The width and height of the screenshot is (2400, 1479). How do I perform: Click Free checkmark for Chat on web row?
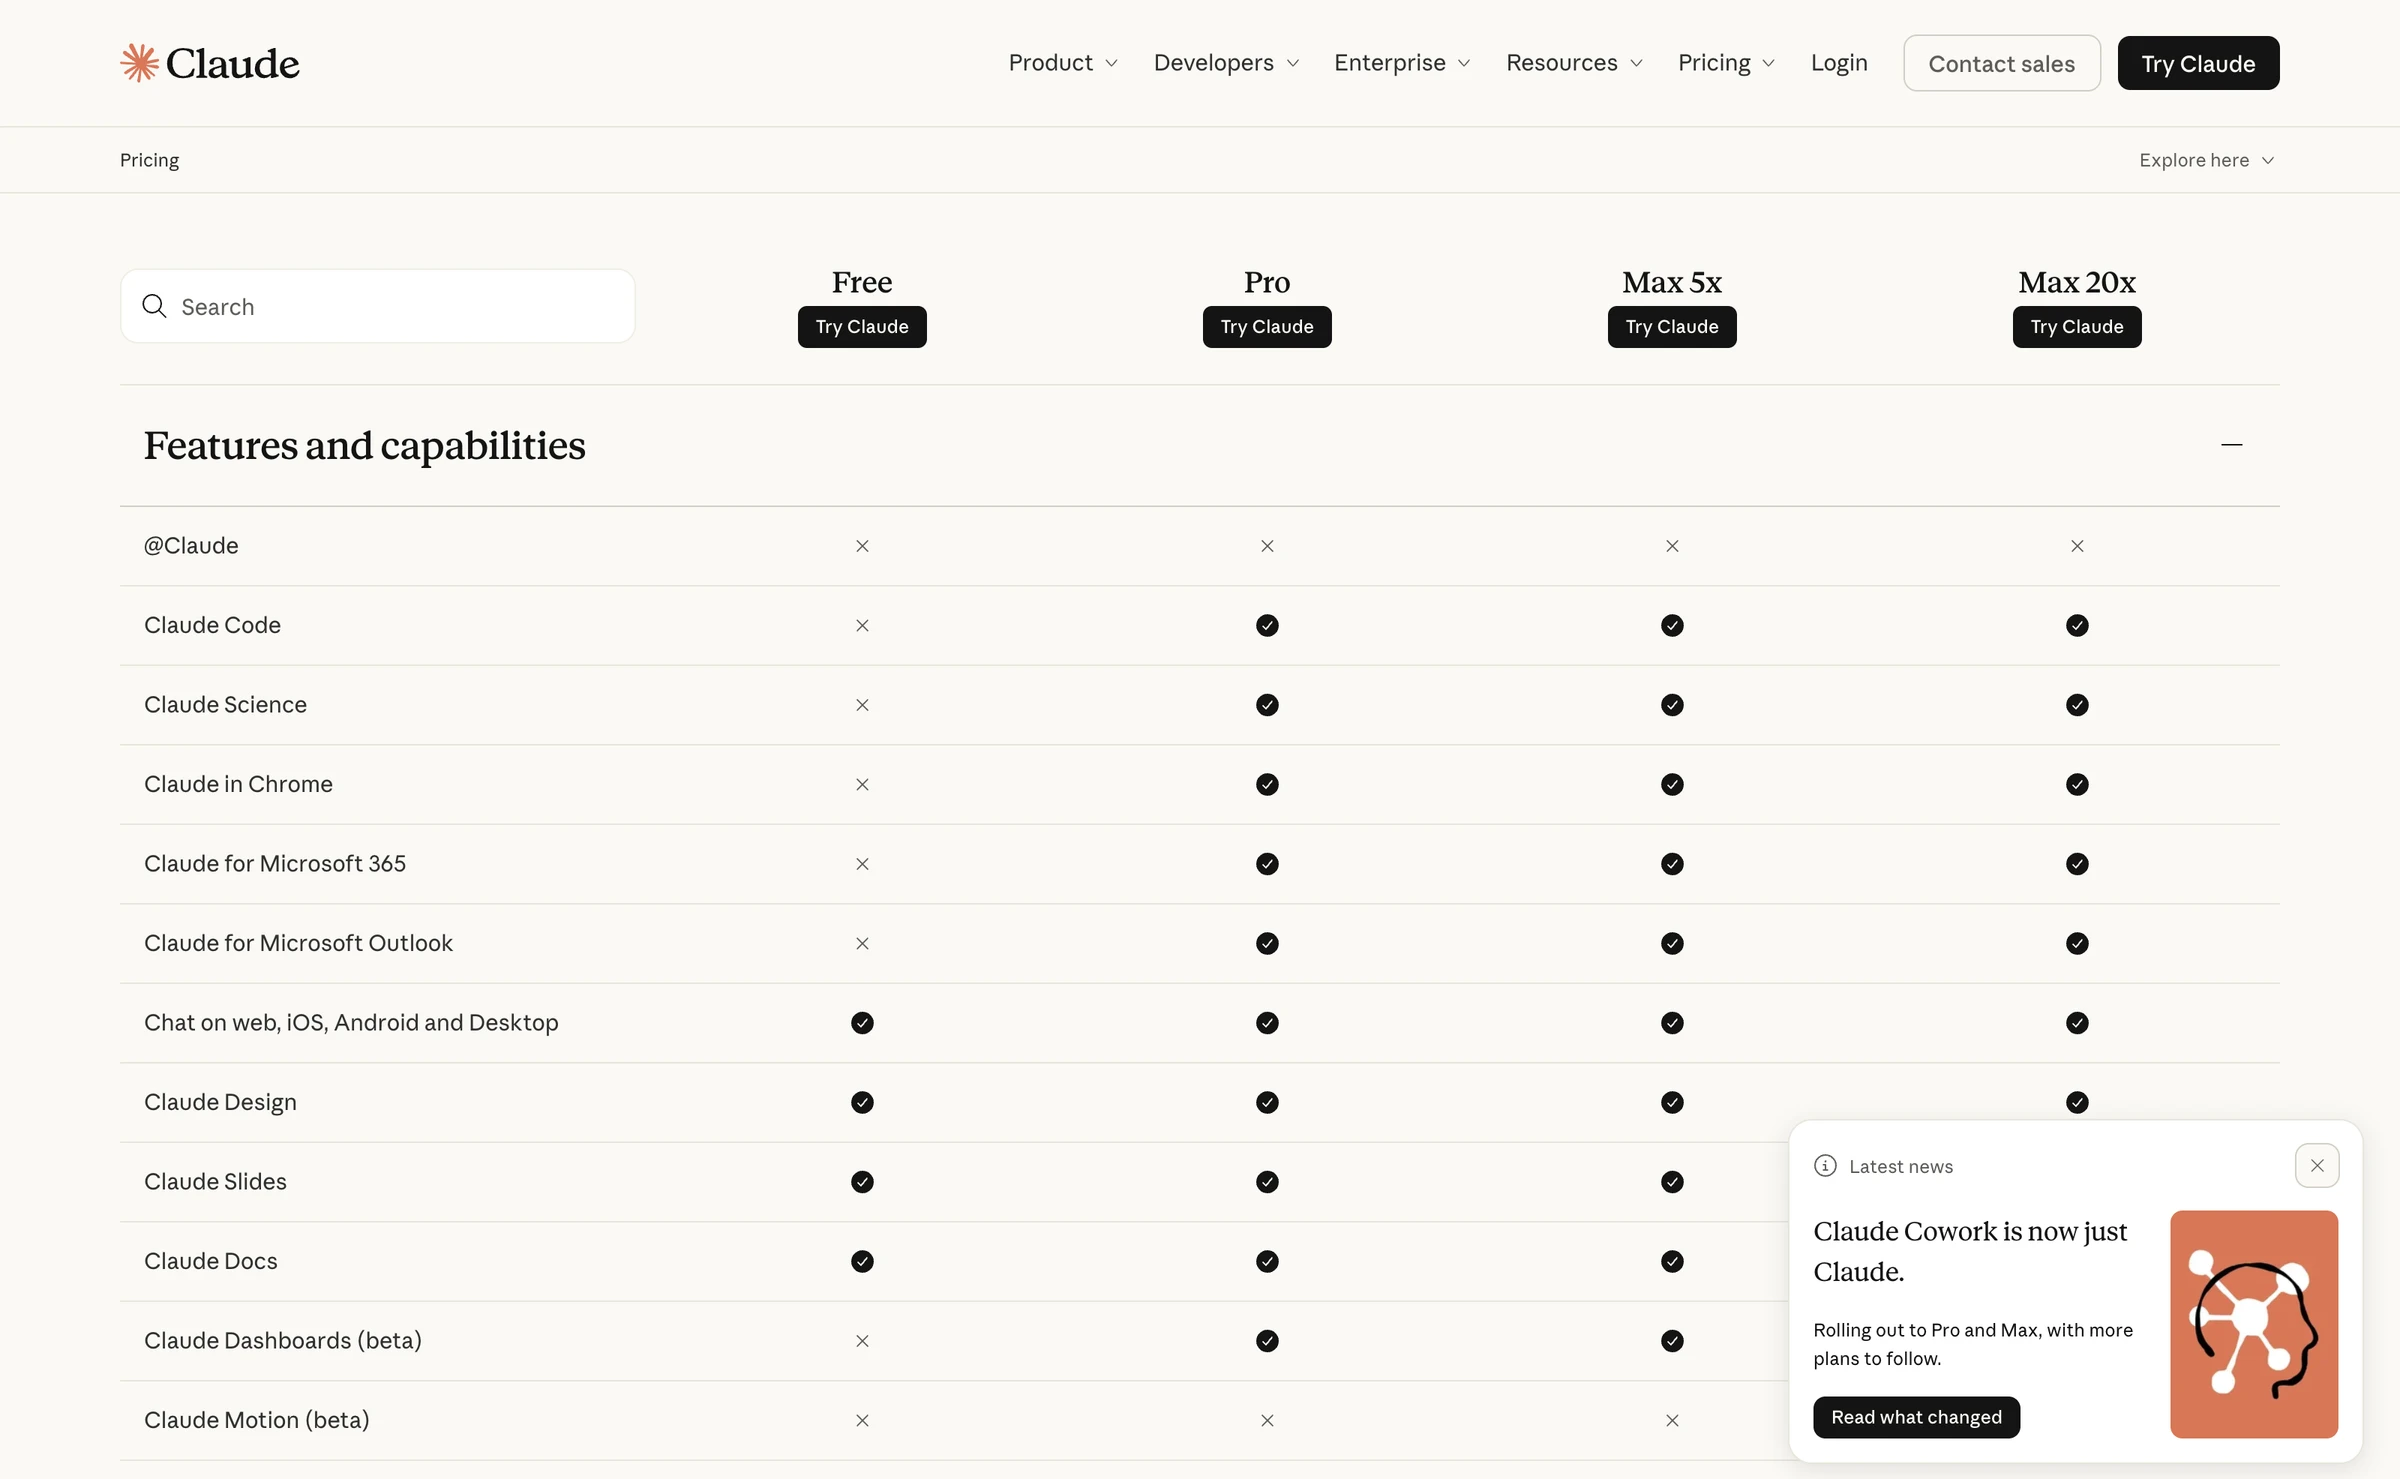[x=862, y=1023]
